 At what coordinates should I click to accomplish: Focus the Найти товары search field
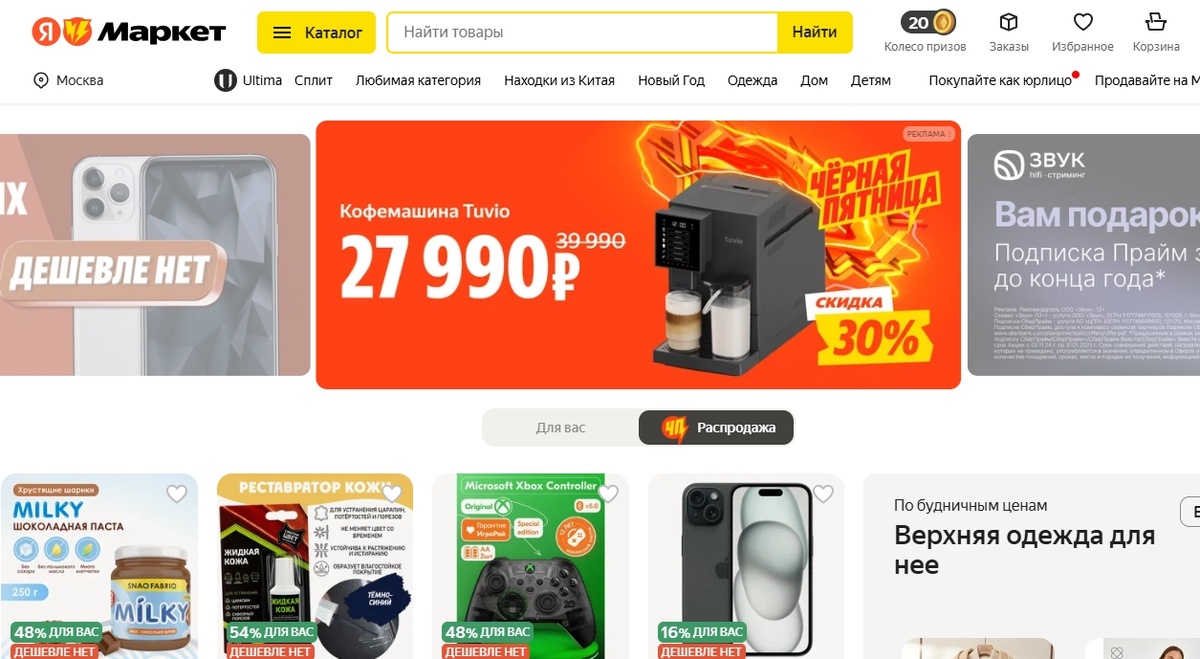tap(582, 32)
